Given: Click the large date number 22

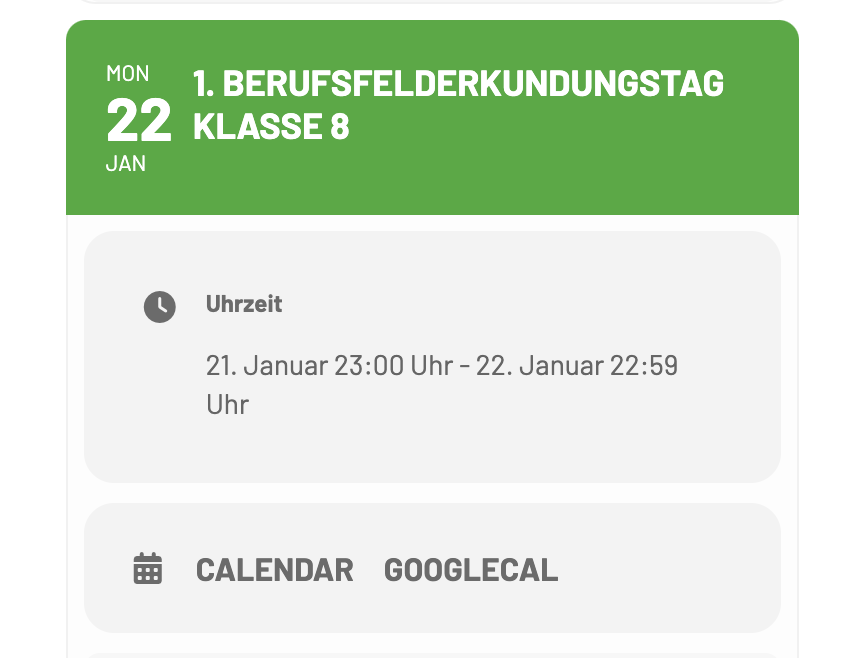Looking at the screenshot, I should click(x=139, y=120).
